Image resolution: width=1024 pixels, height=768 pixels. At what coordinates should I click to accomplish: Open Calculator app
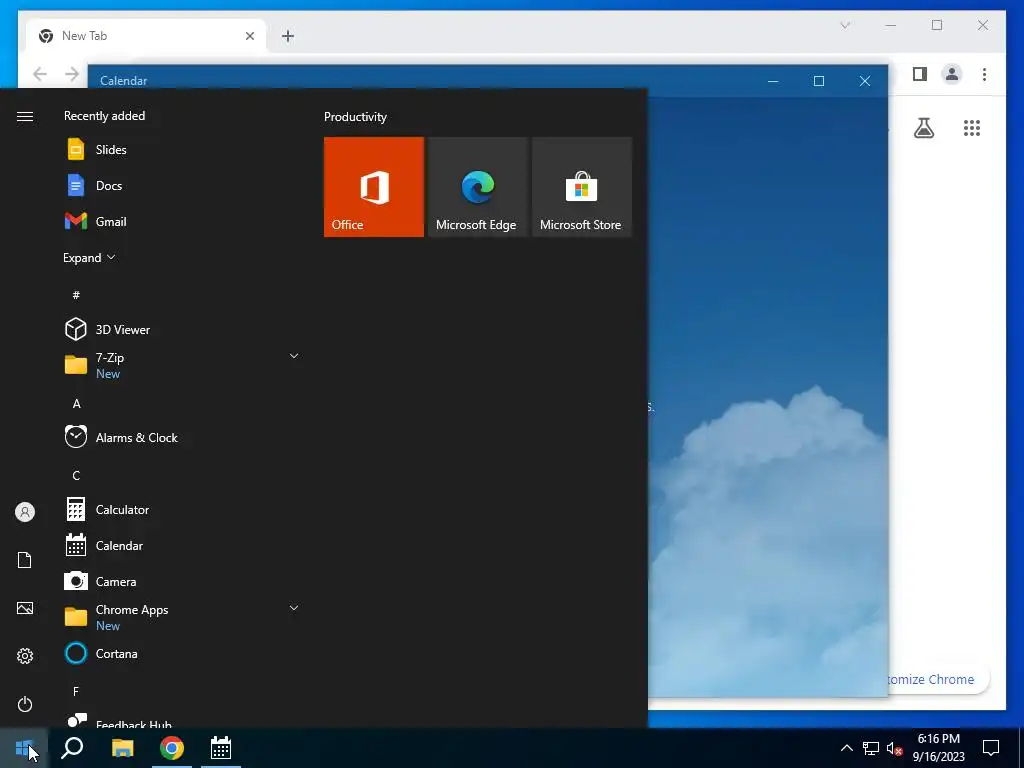[x=180, y=509]
